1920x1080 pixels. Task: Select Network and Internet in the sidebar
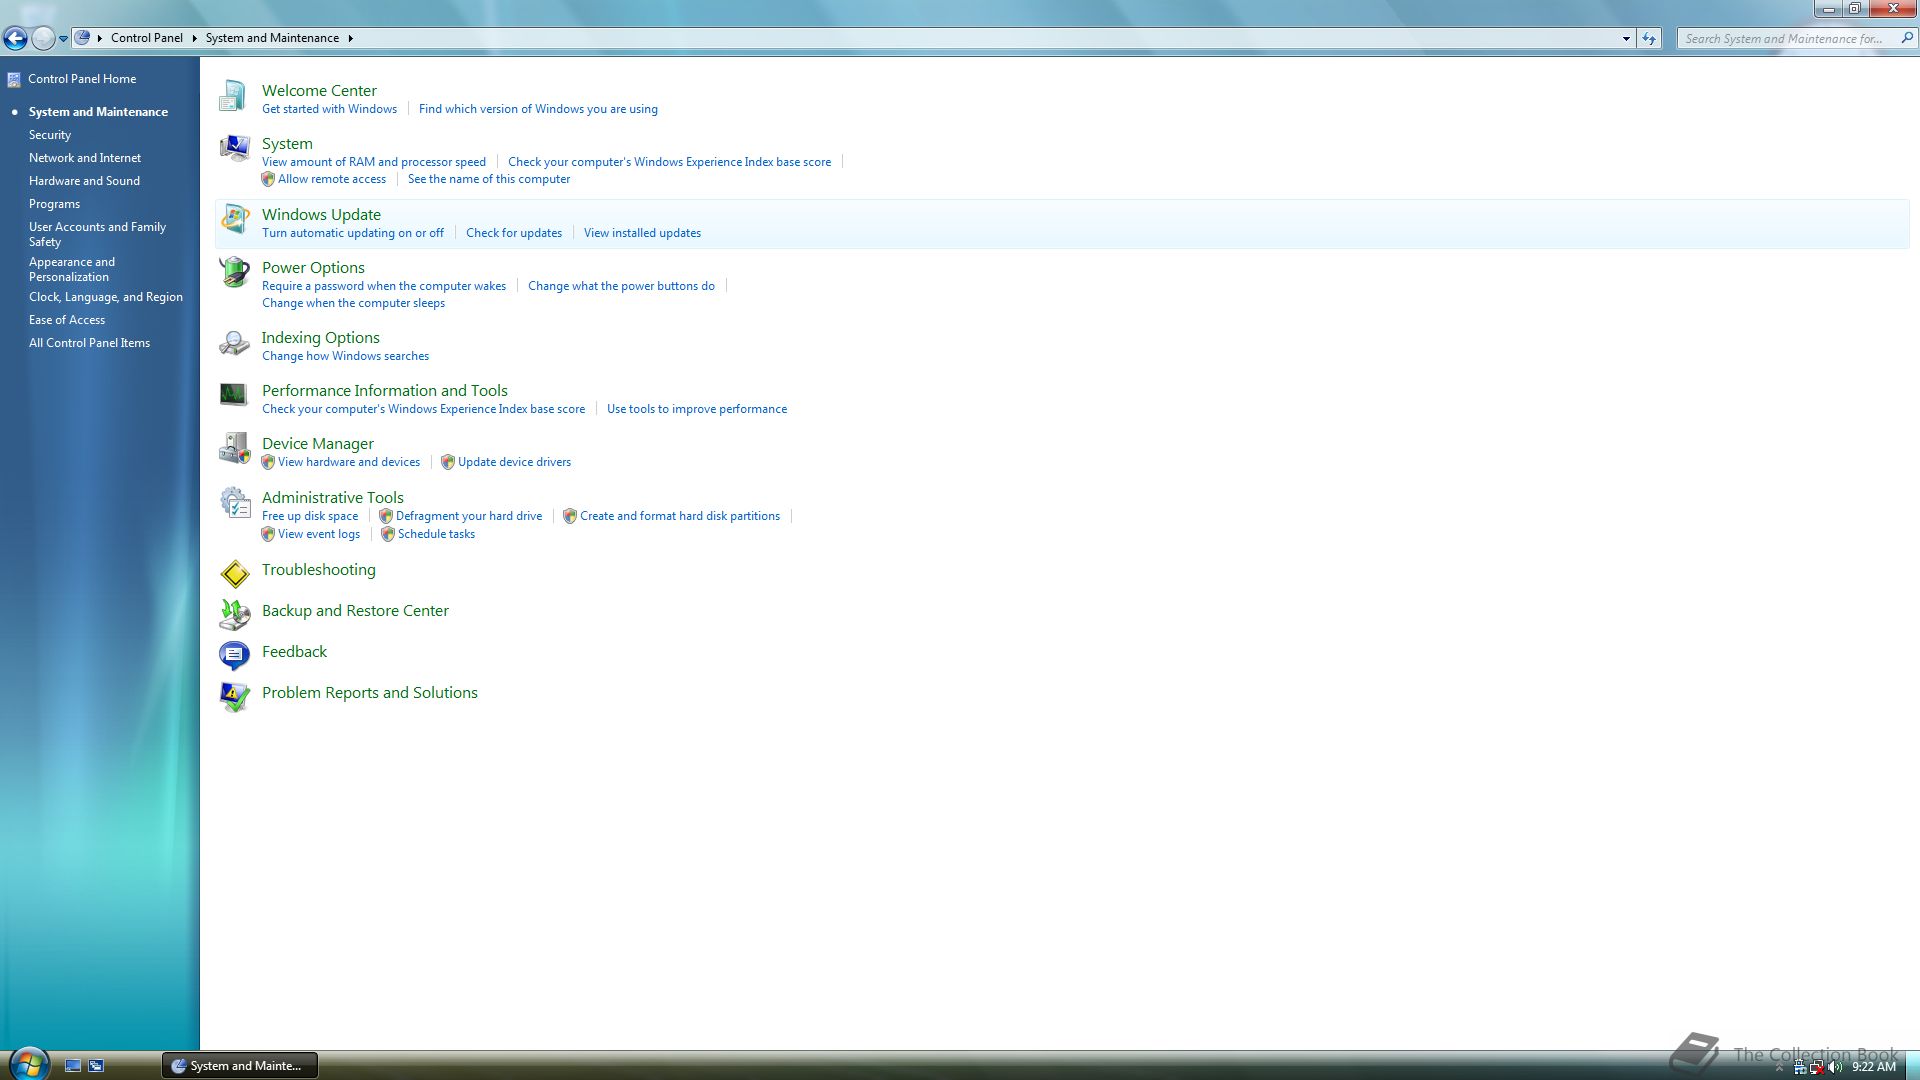[85, 158]
